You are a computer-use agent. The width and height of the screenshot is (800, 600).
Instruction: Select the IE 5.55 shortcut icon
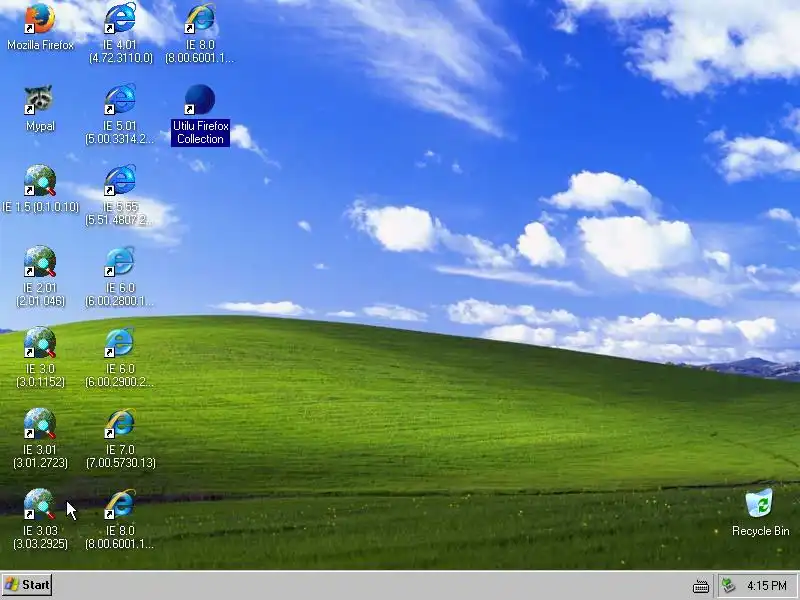click(x=120, y=181)
